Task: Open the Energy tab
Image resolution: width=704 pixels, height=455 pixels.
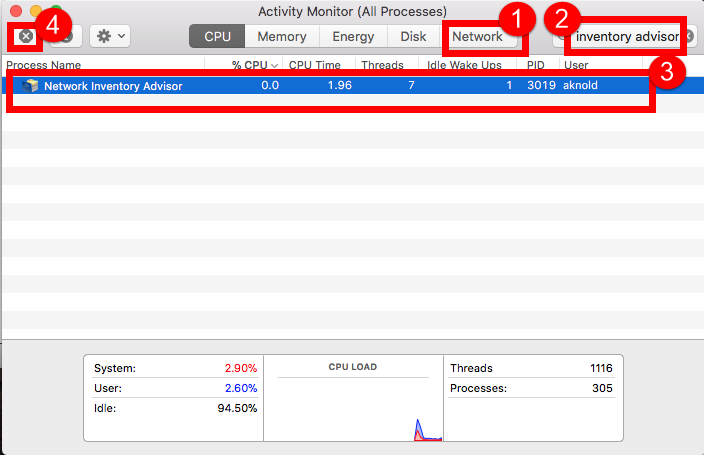Action: 354,36
